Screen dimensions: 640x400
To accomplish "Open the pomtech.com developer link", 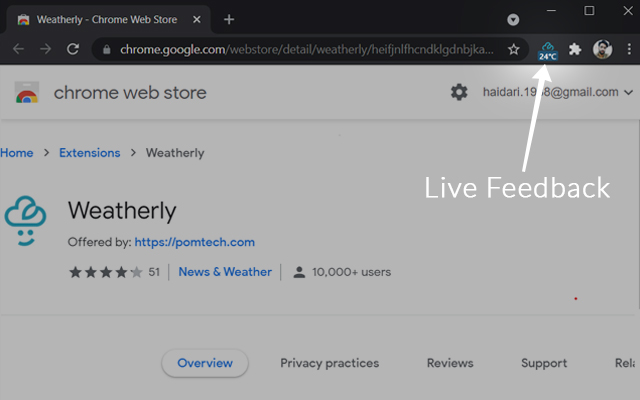I will pos(194,242).
